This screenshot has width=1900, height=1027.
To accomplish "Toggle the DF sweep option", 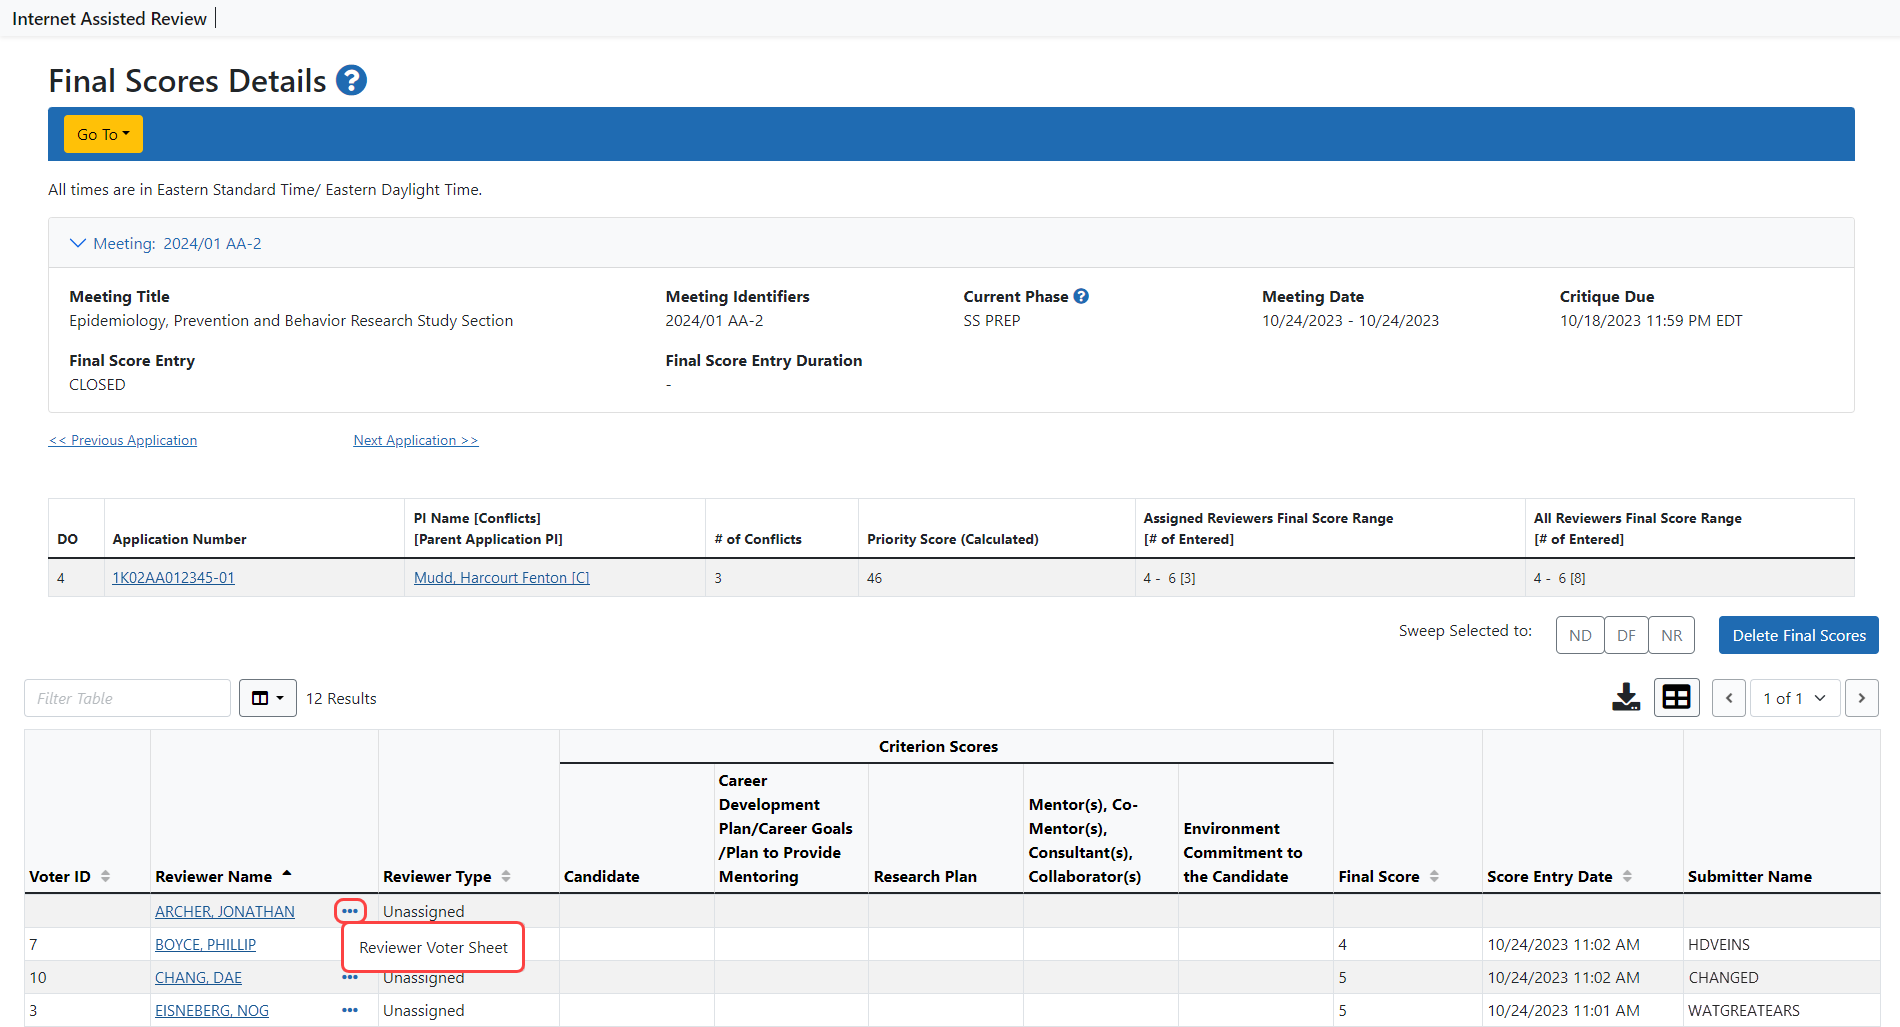I will [1626, 635].
